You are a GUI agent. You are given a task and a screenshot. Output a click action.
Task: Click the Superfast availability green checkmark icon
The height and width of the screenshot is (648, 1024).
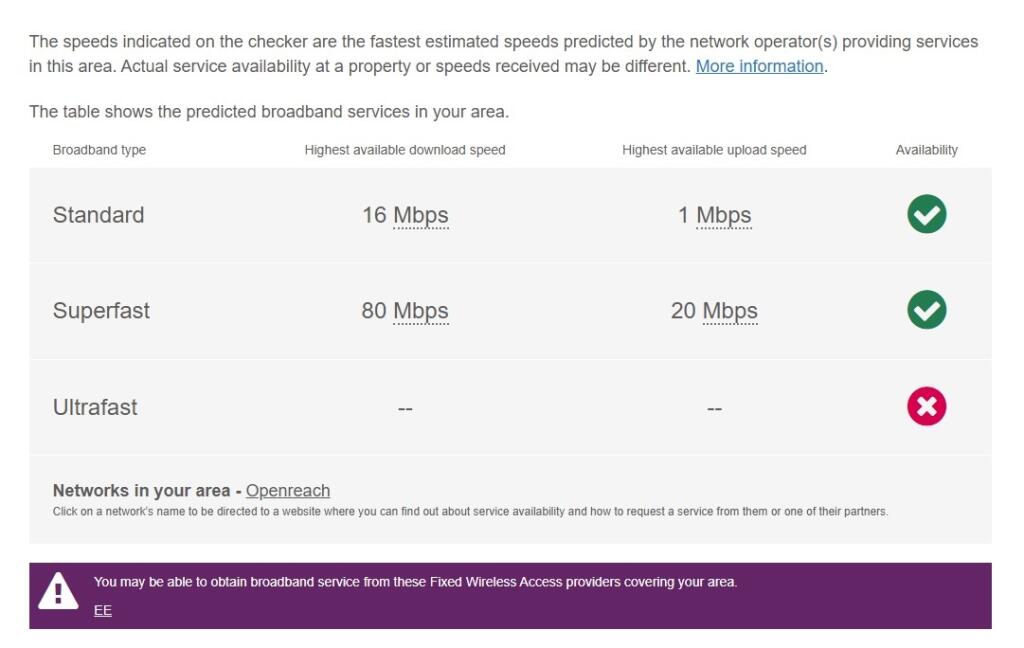(x=926, y=310)
